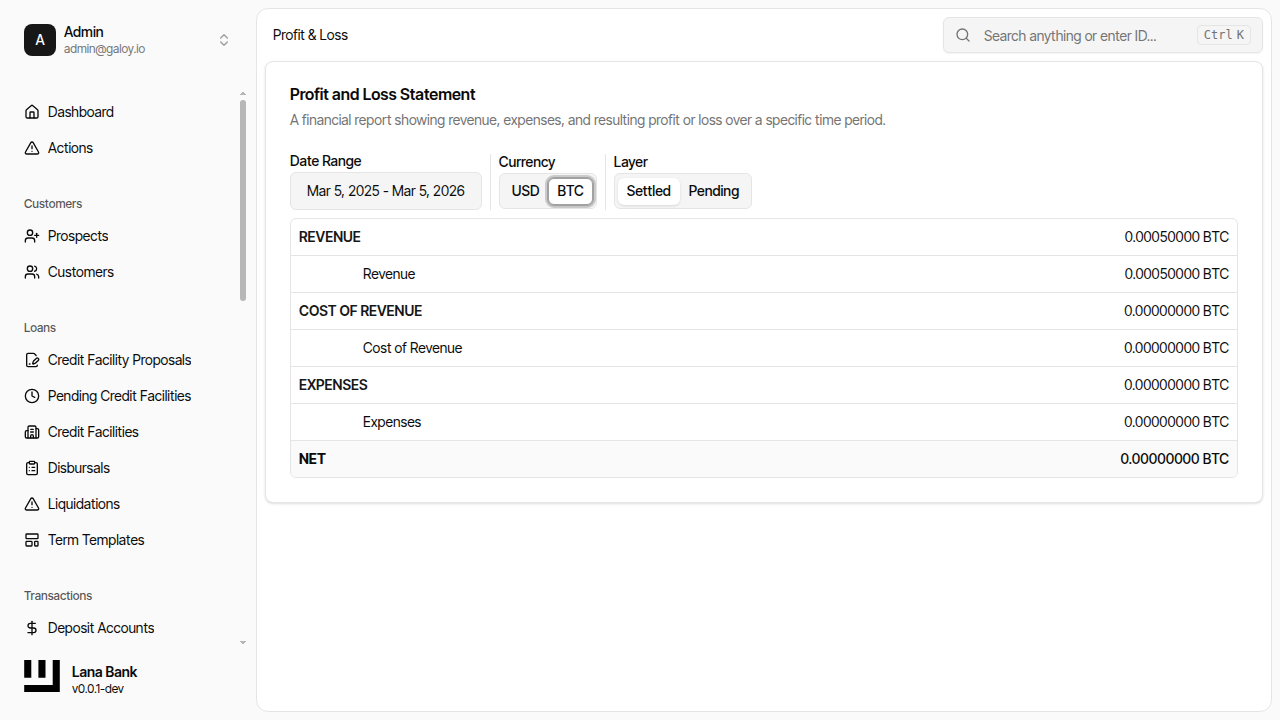Image resolution: width=1280 pixels, height=720 pixels.
Task: Go to Liquidations page
Action: (x=83, y=504)
